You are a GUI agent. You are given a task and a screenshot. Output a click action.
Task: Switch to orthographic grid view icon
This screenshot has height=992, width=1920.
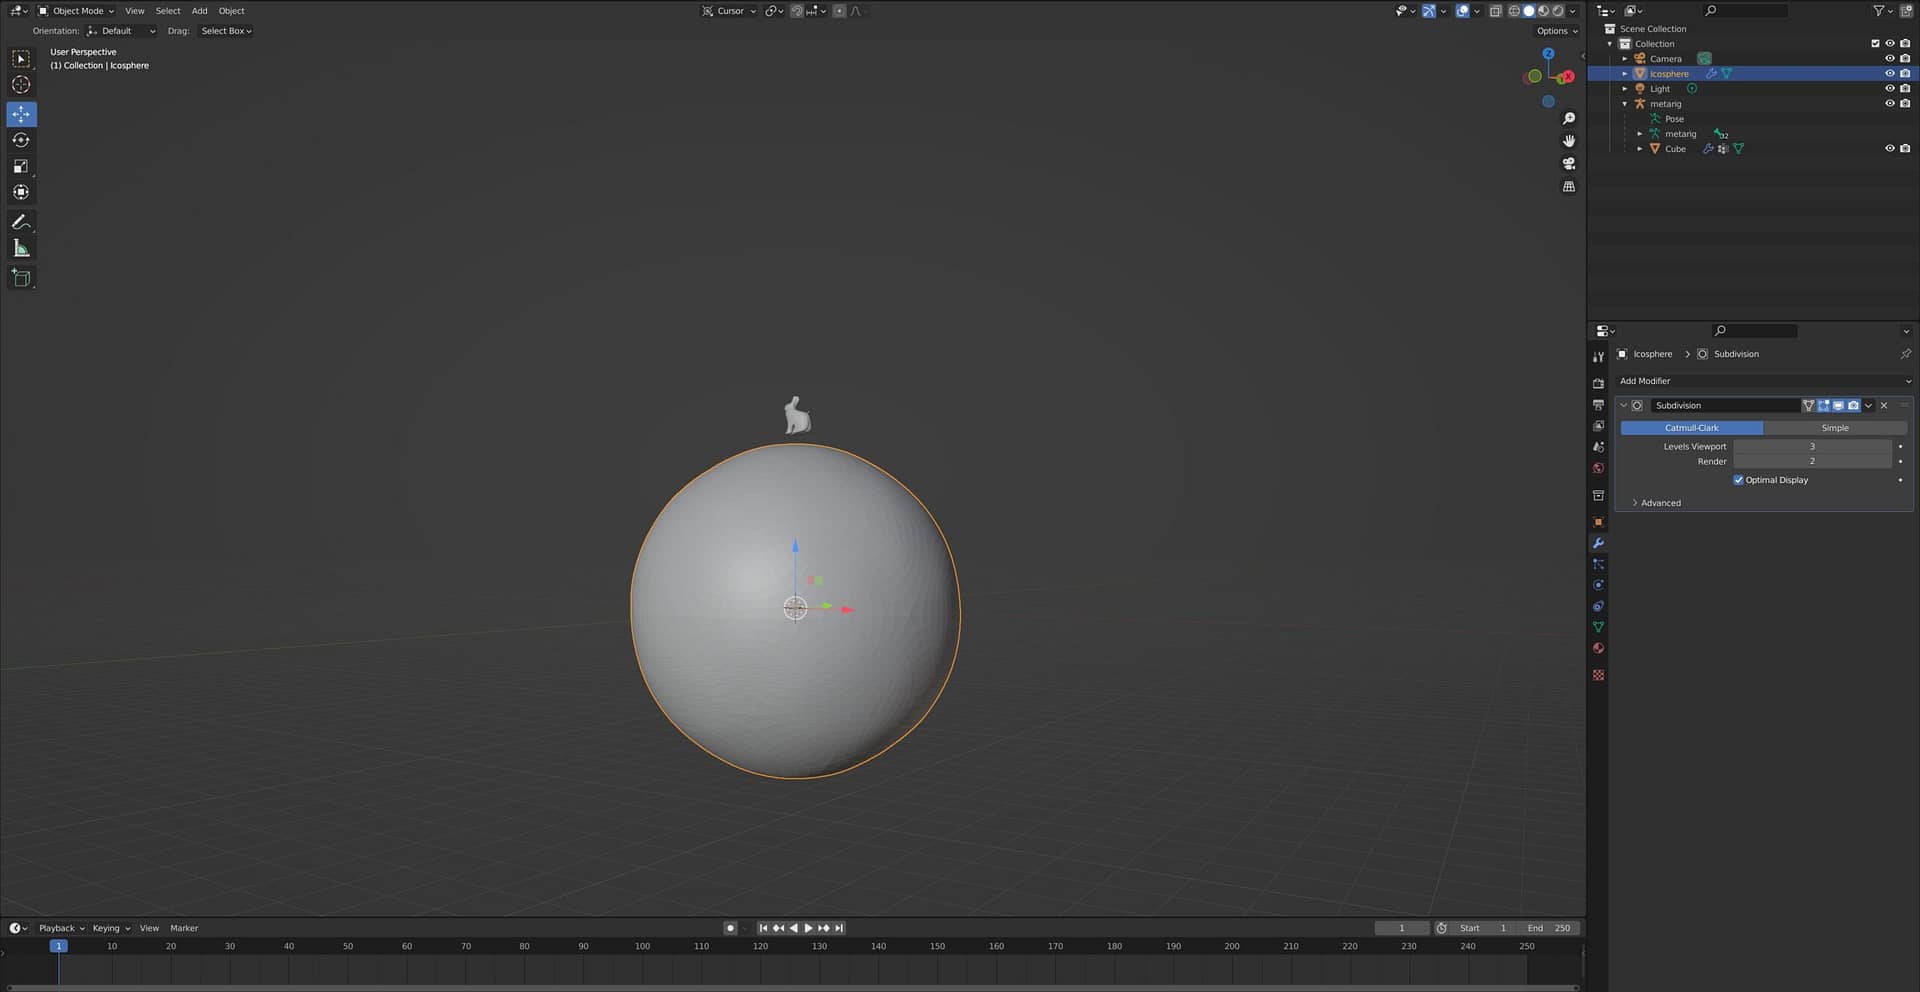(1568, 187)
